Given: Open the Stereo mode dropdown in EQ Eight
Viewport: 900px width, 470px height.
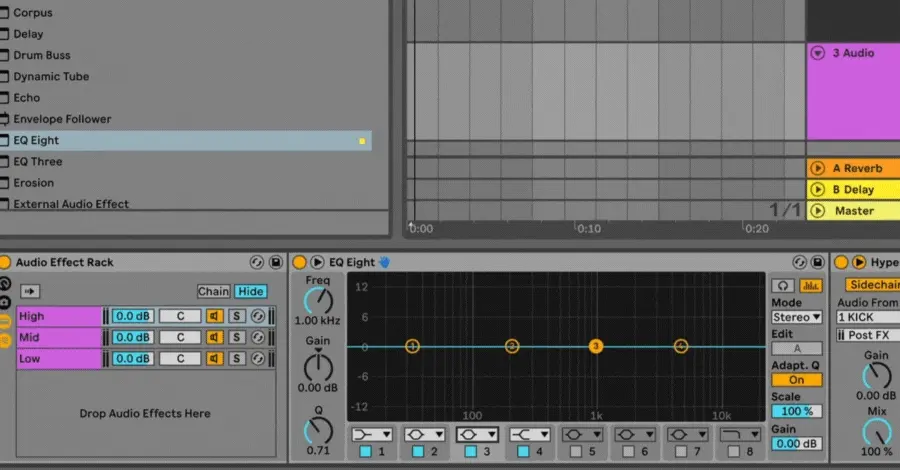Looking at the screenshot, I should [797, 317].
